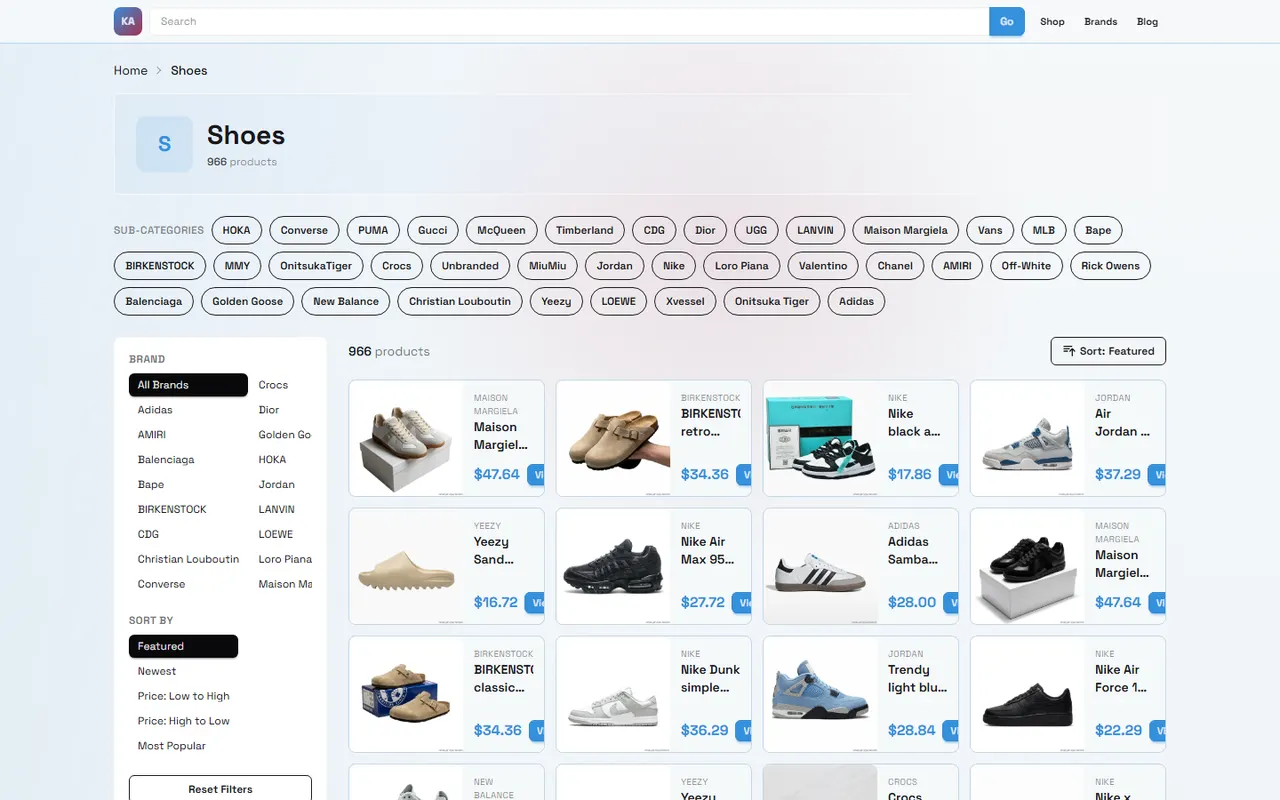Select the Gucci sub-category chip
Screen dimensions: 1280x800
433,230
